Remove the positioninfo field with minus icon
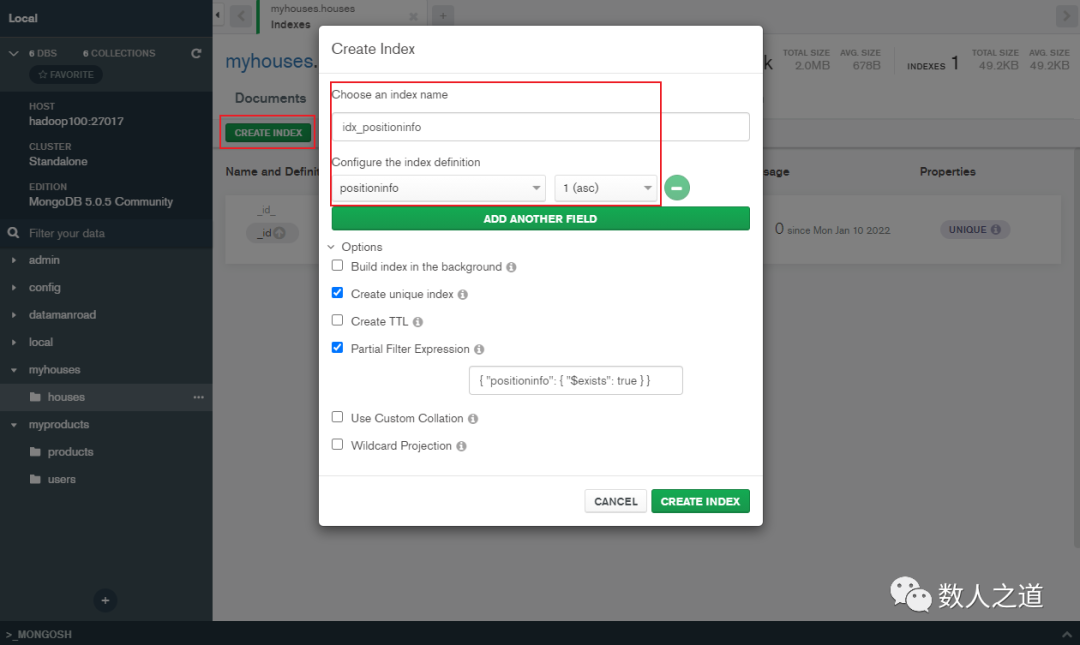1080x645 pixels. (x=677, y=187)
